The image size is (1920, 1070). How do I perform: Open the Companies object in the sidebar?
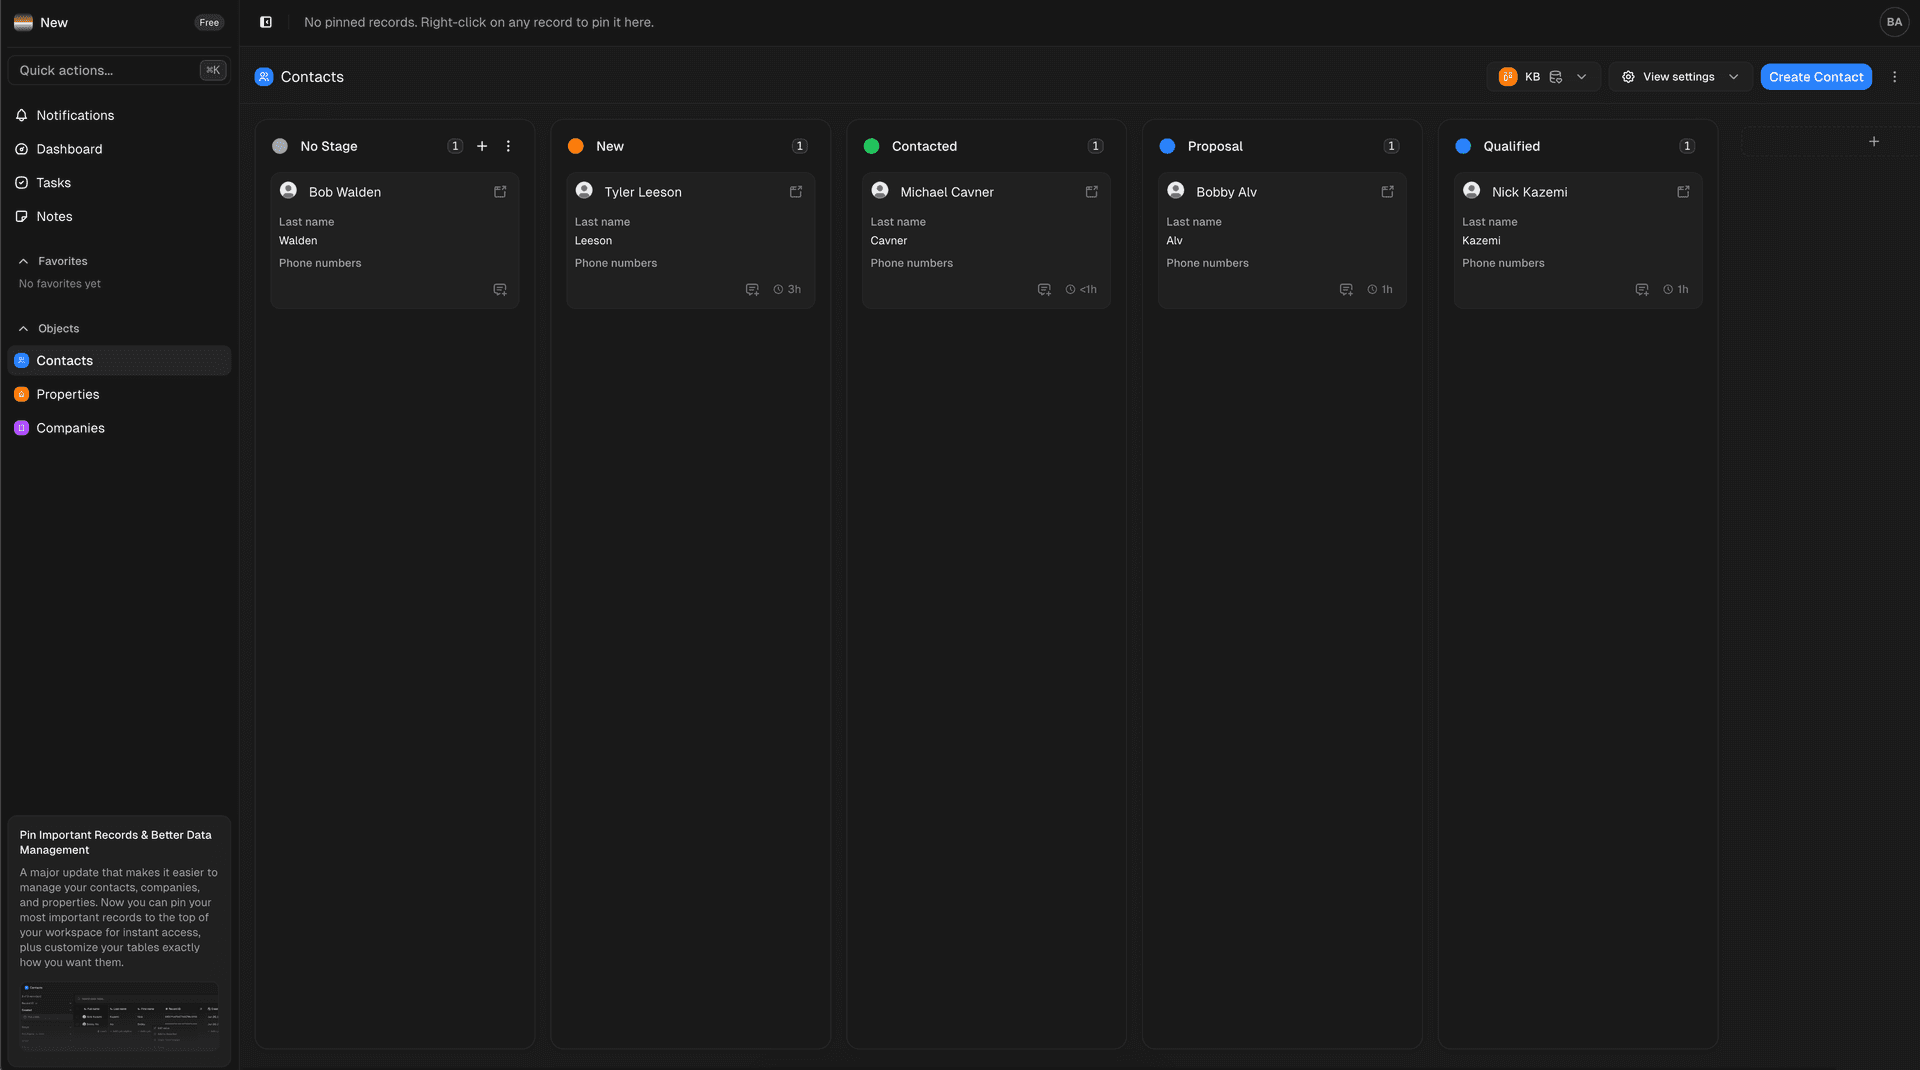[69, 427]
